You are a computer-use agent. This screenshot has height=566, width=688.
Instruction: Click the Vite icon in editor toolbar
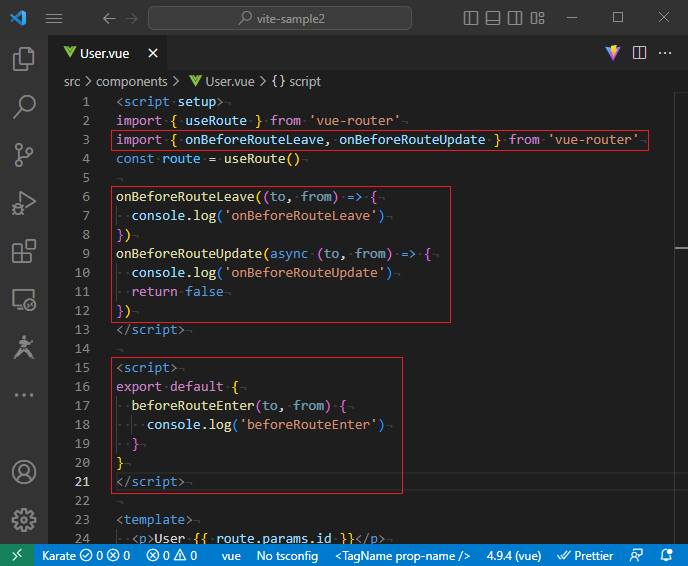(x=613, y=53)
